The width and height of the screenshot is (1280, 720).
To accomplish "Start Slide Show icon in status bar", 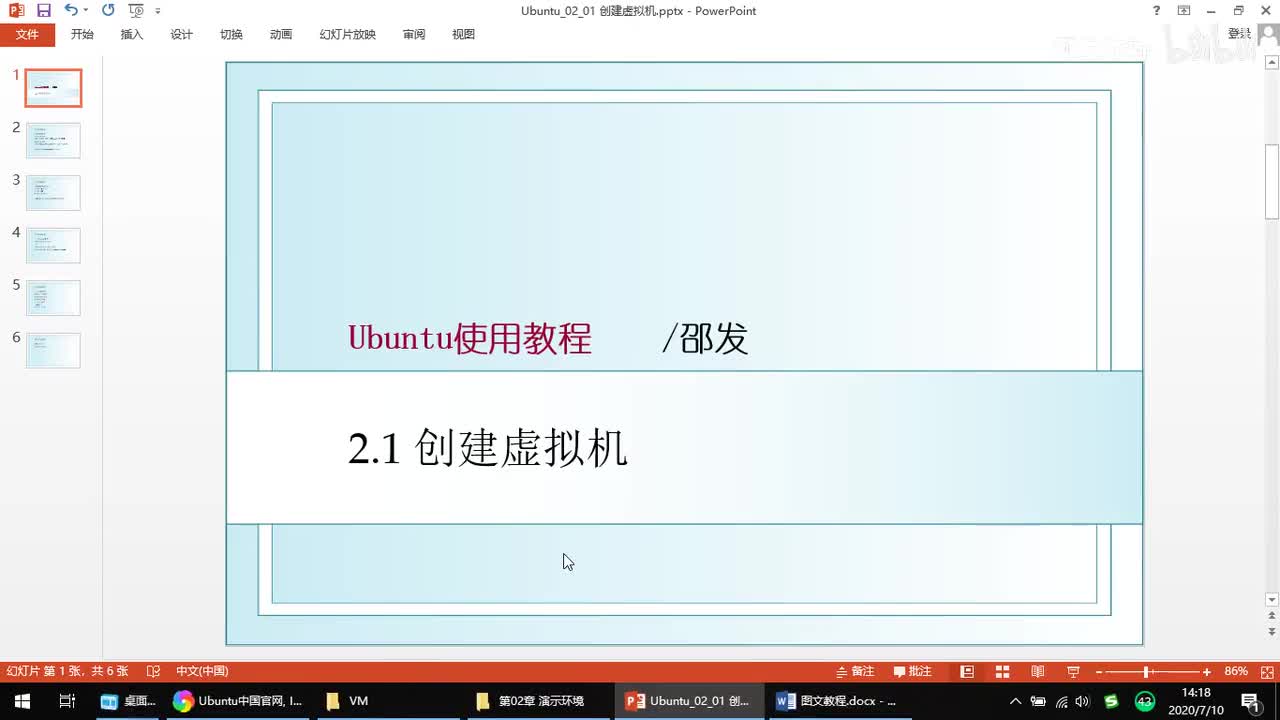I will (x=1073, y=671).
